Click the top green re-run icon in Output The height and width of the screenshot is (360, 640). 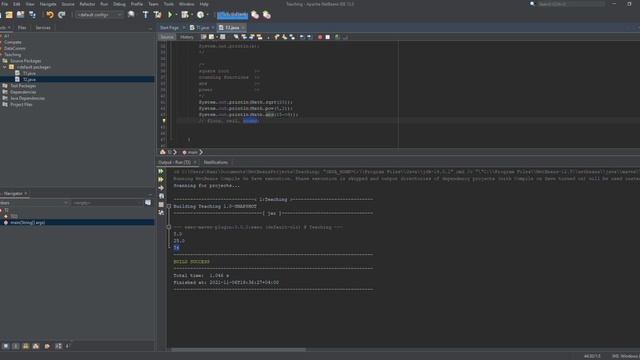(x=161, y=171)
